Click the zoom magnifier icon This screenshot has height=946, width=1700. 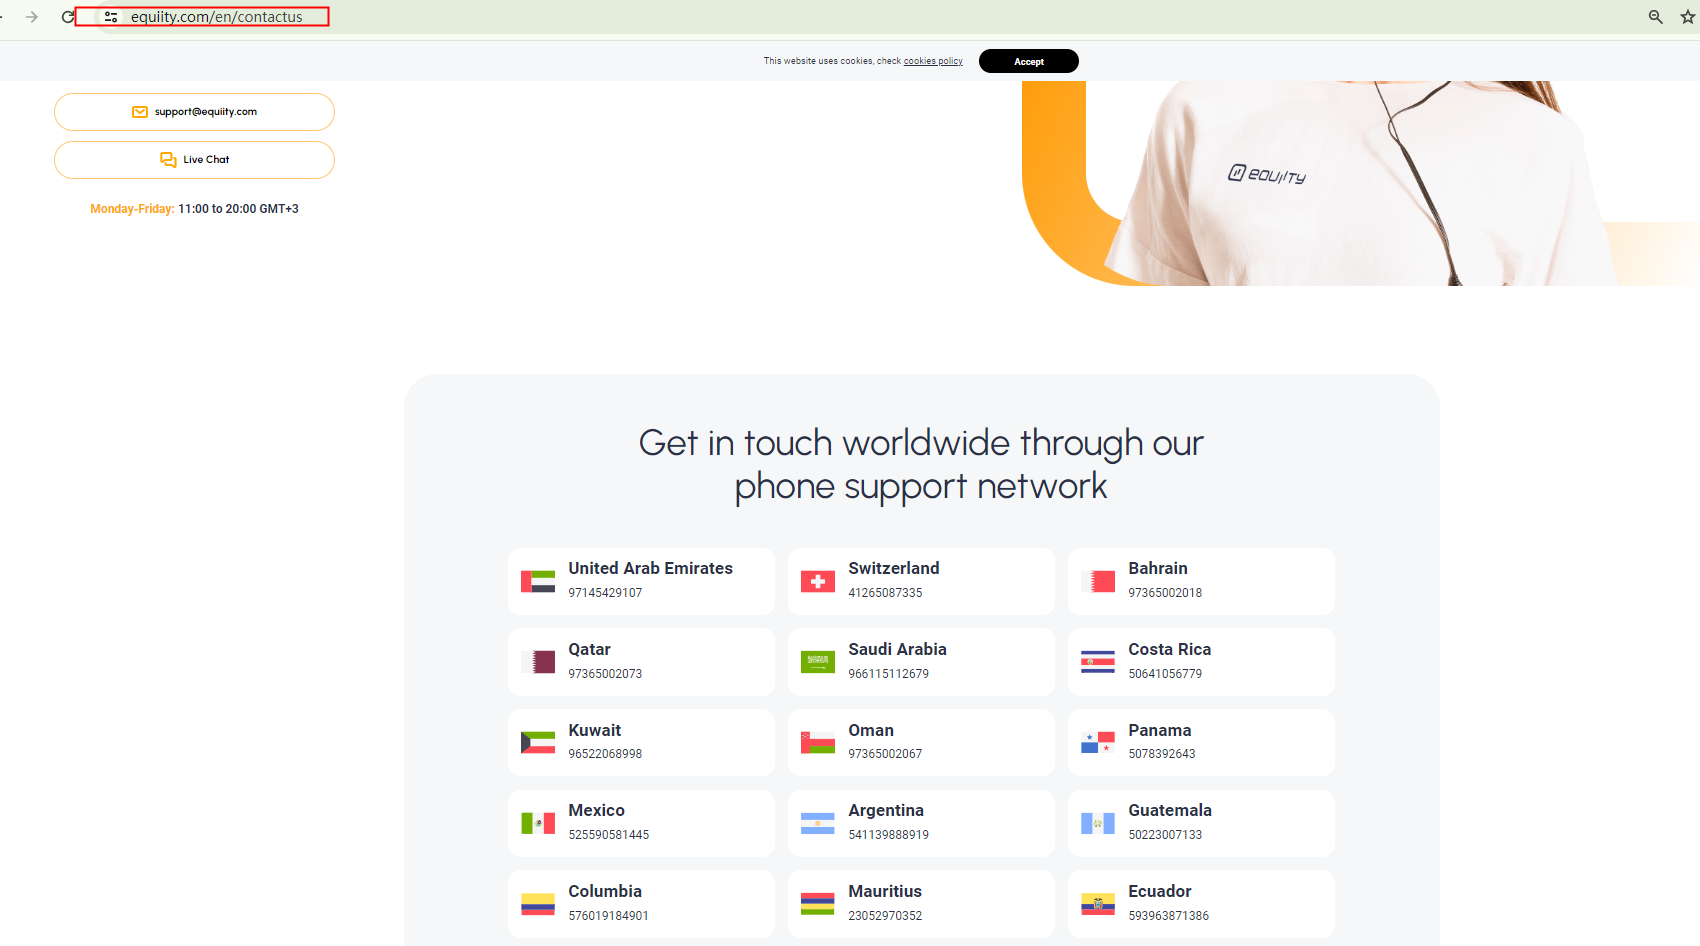(1656, 17)
